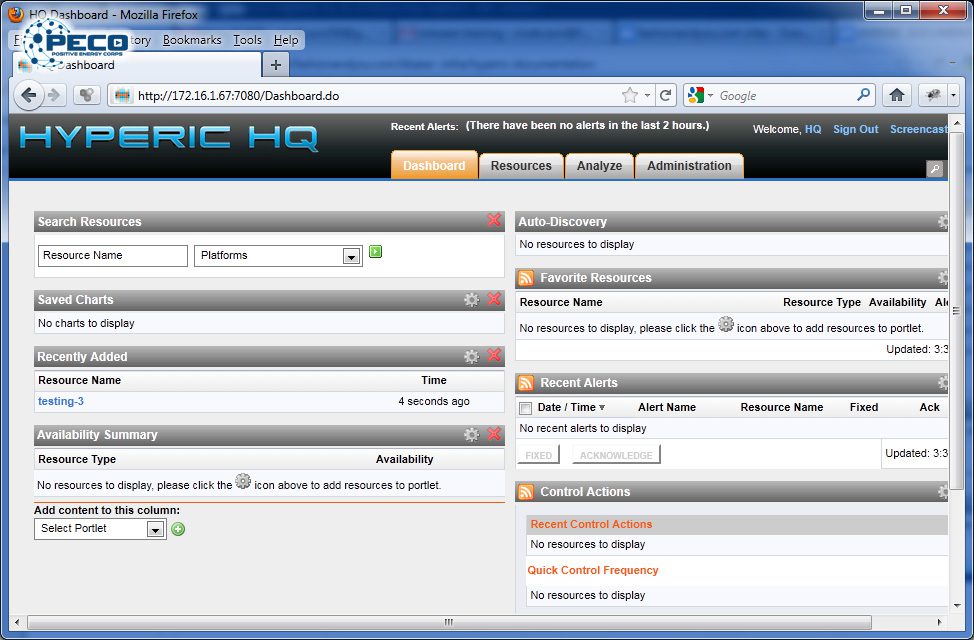Click the FIXED button
This screenshot has width=974, height=640.
tap(539, 455)
